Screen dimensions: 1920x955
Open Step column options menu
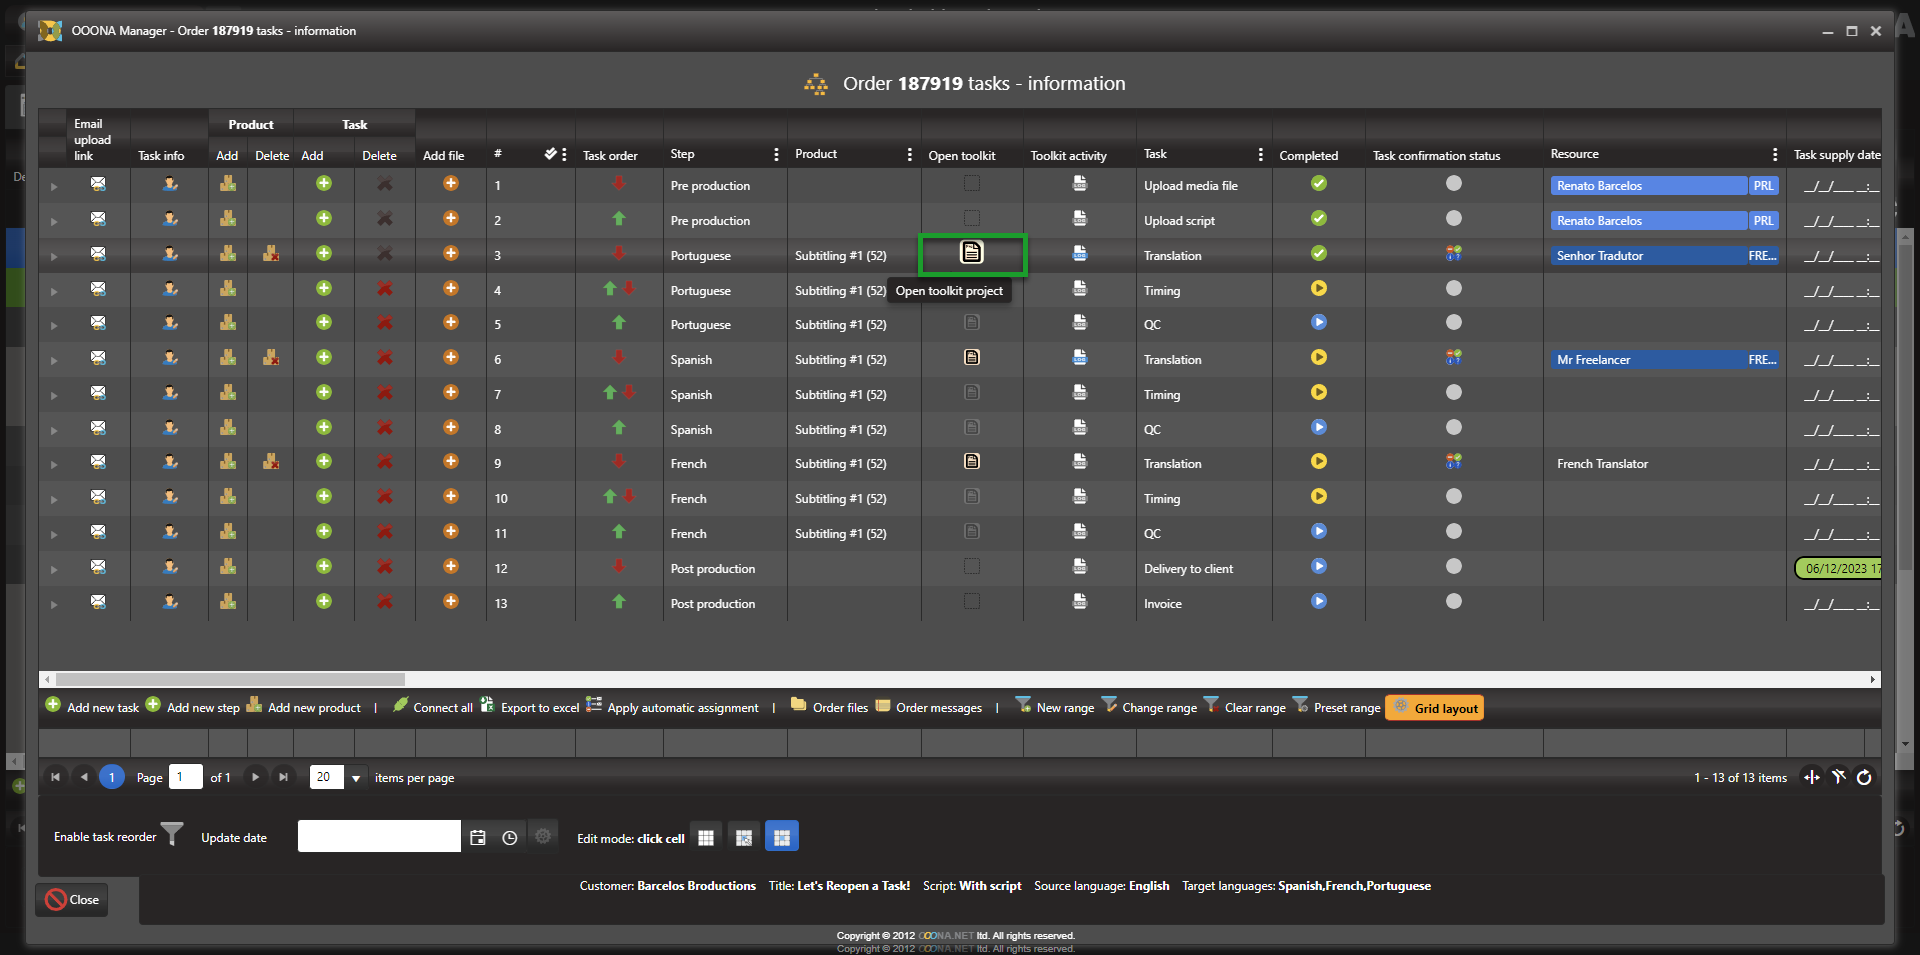coord(776,155)
